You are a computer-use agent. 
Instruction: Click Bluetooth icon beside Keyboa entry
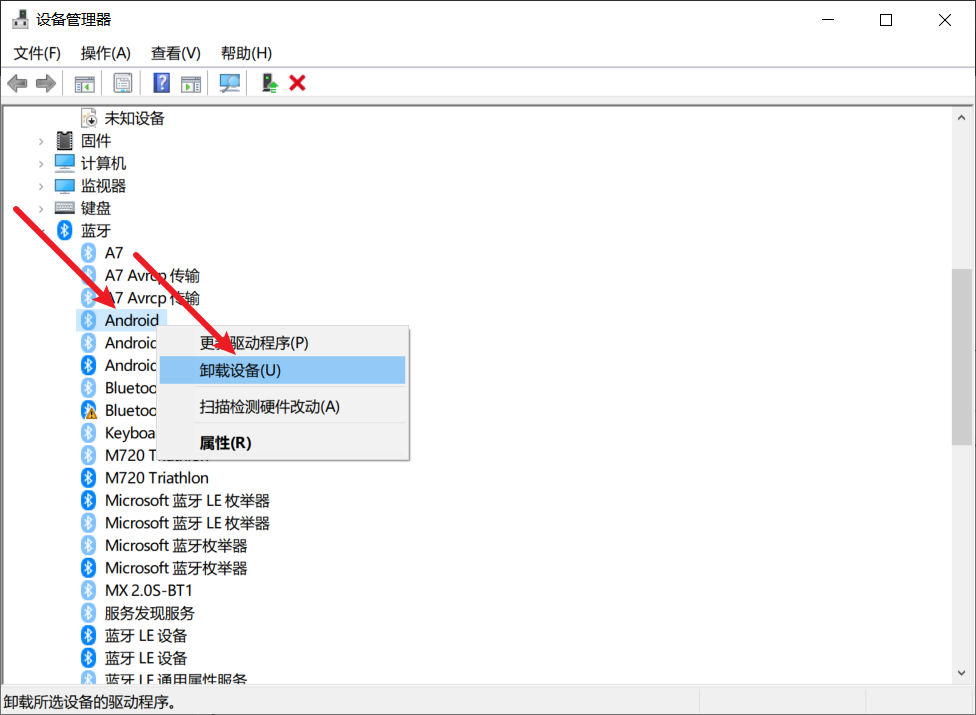pyautogui.click(x=88, y=432)
